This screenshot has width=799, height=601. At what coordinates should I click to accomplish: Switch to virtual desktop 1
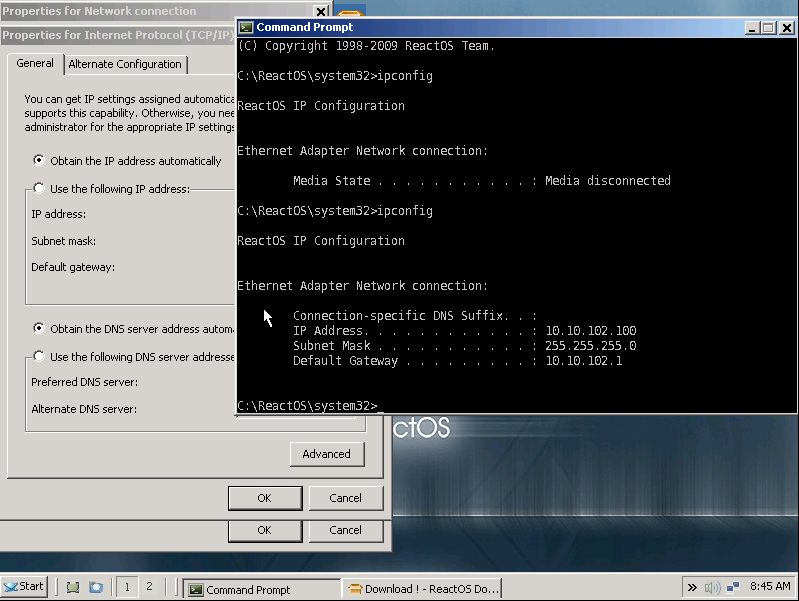pos(127,587)
